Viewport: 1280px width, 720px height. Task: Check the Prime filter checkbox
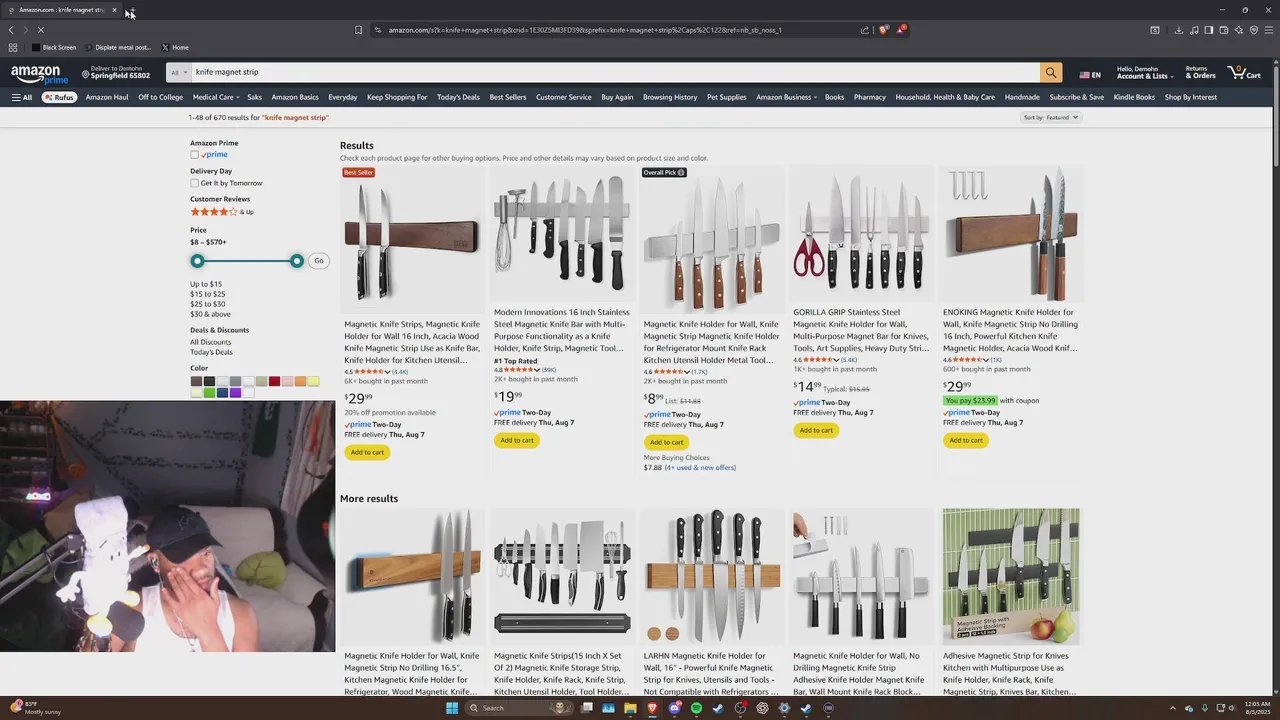pyautogui.click(x=195, y=155)
